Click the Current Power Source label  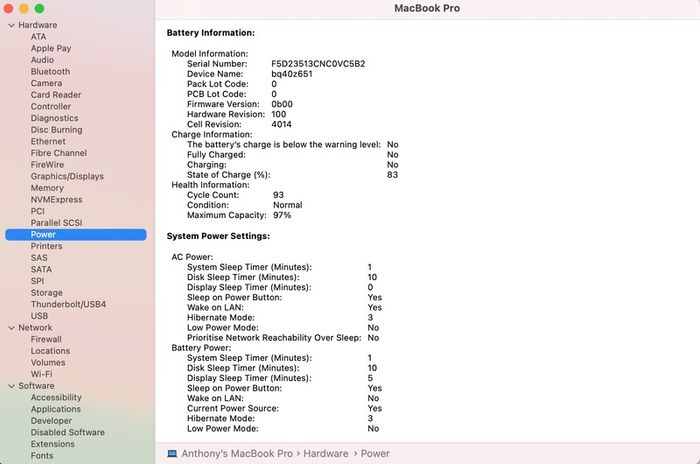[233, 409]
